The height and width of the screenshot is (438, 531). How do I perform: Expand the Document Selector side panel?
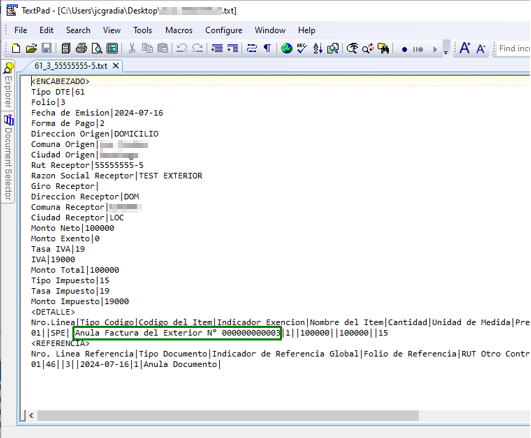coord(8,158)
